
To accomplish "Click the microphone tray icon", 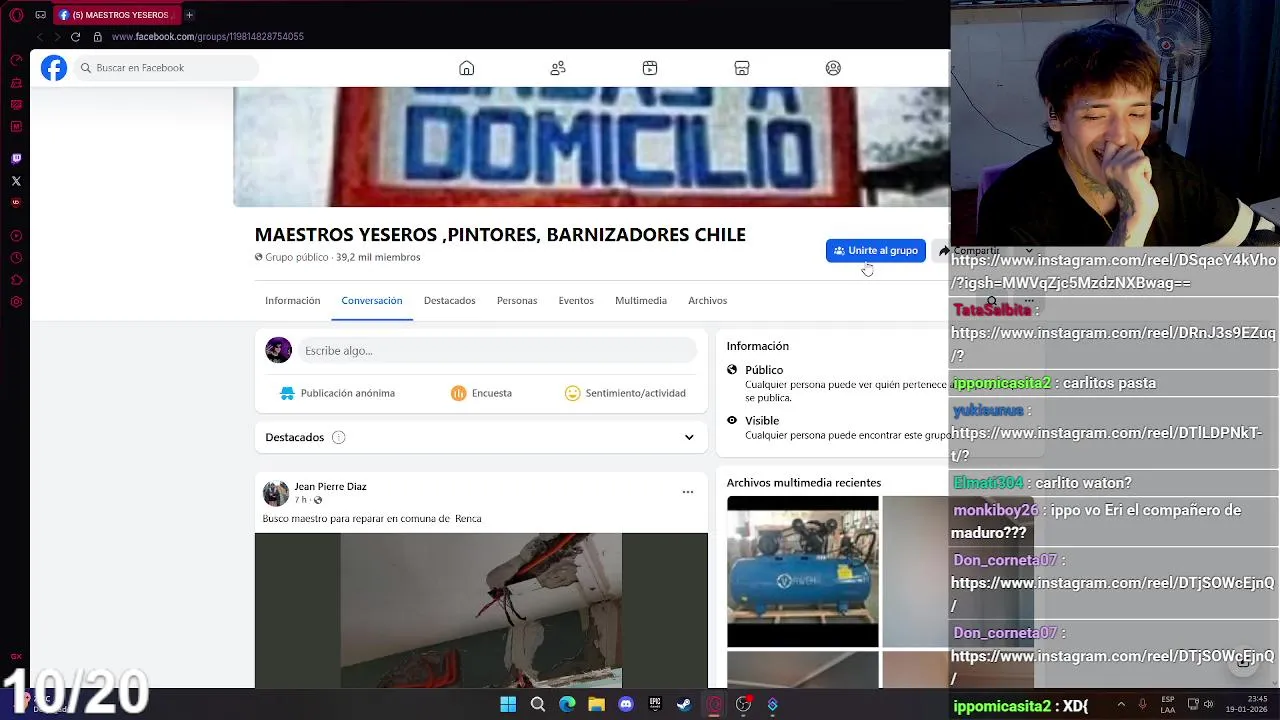I will pyautogui.click(x=1142, y=704).
